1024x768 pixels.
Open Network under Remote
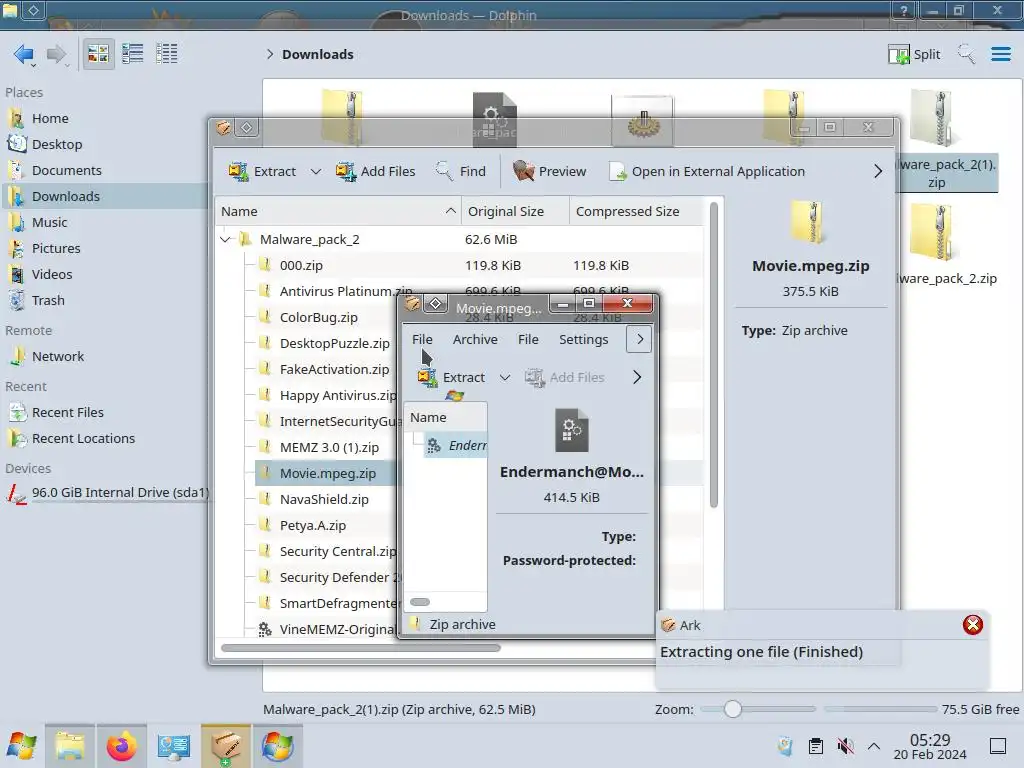tap(57, 357)
